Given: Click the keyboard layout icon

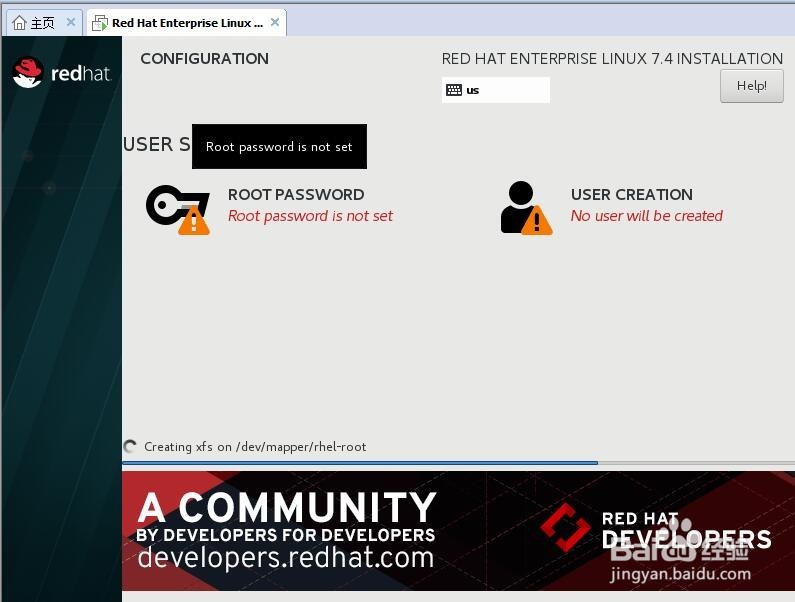Looking at the screenshot, I should (454, 90).
